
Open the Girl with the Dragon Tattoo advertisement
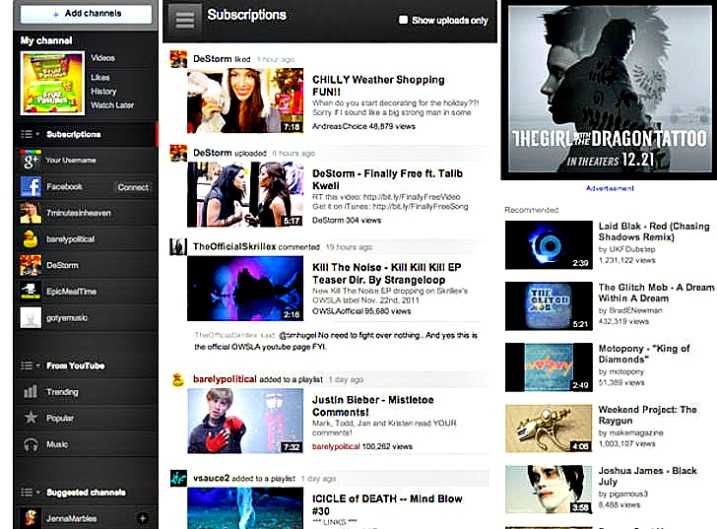pos(609,92)
